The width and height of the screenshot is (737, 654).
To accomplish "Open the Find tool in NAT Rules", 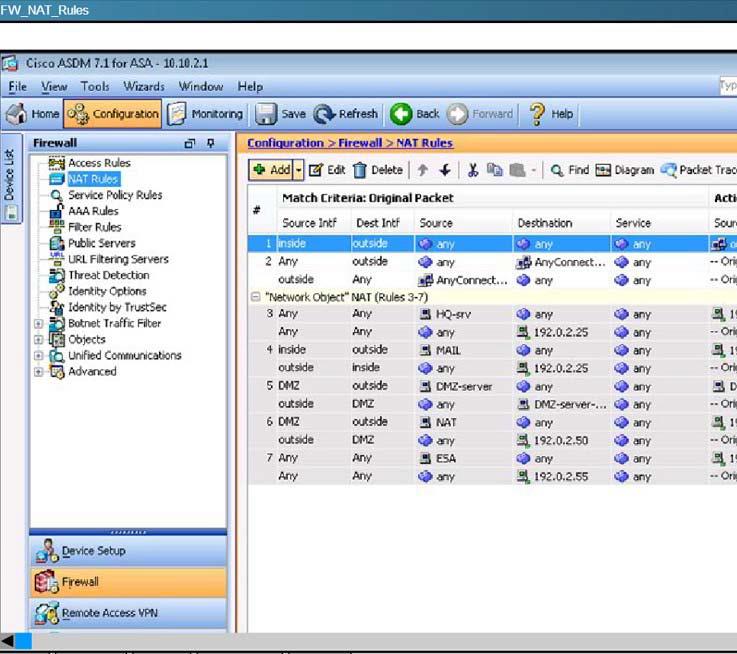I will (569, 170).
